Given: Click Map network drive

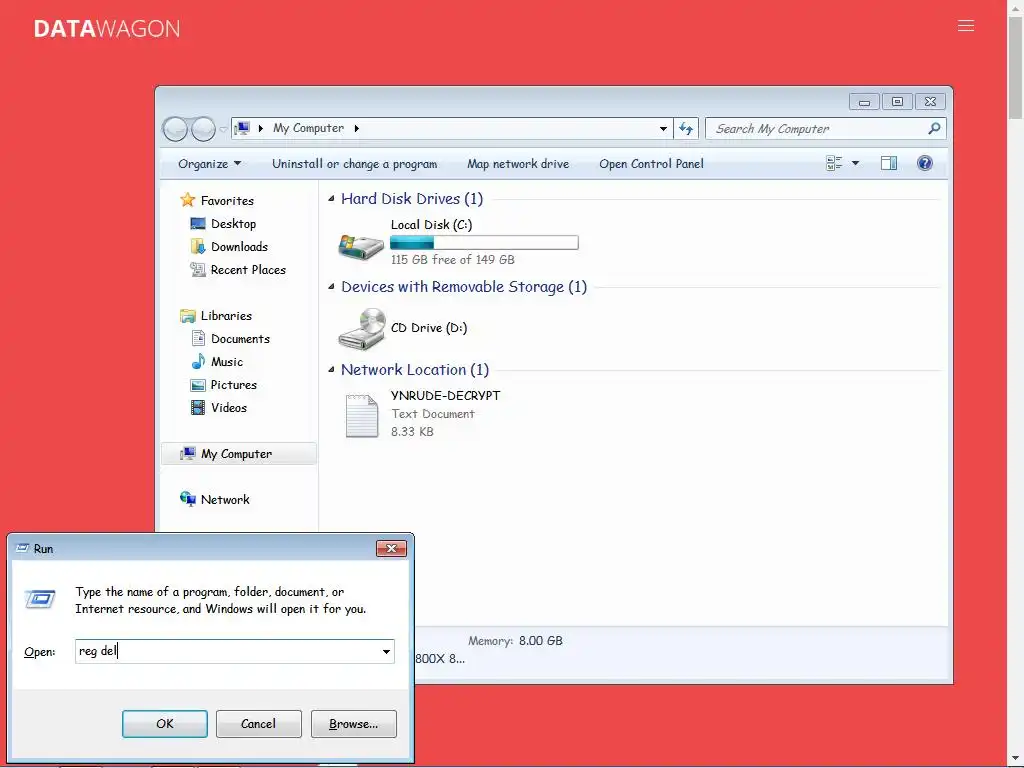Looking at the screenshot, I should click(518, 164).
